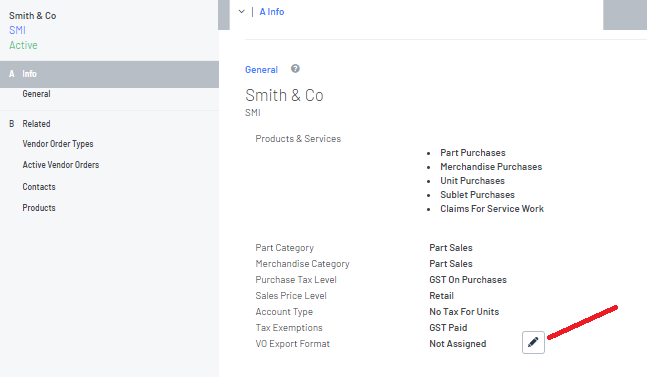
Task: Select the A Info sidebar section
Action: click(109, 74)
